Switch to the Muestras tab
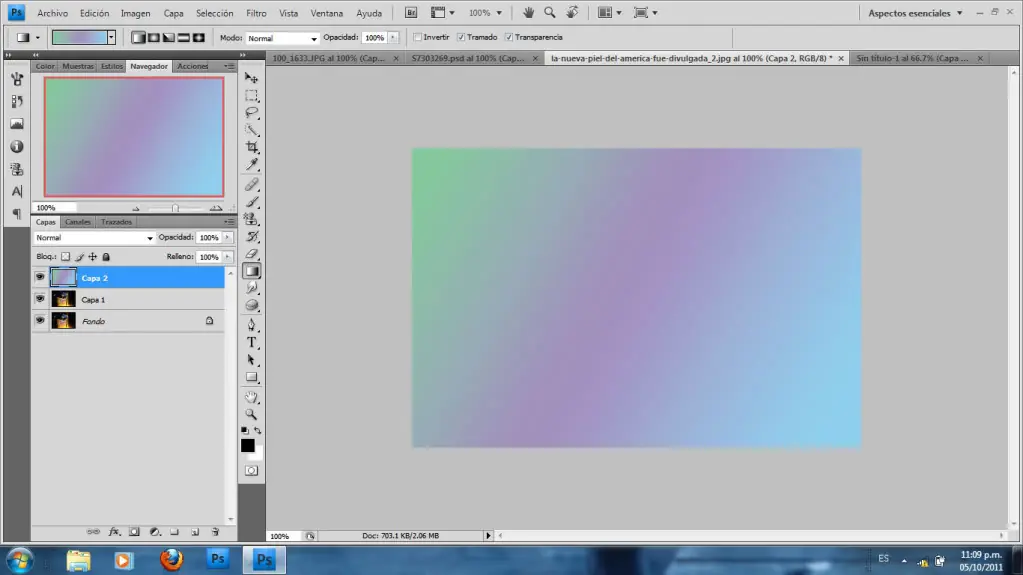The height and width of the screenshot is (575, 1023). point(78,66)
